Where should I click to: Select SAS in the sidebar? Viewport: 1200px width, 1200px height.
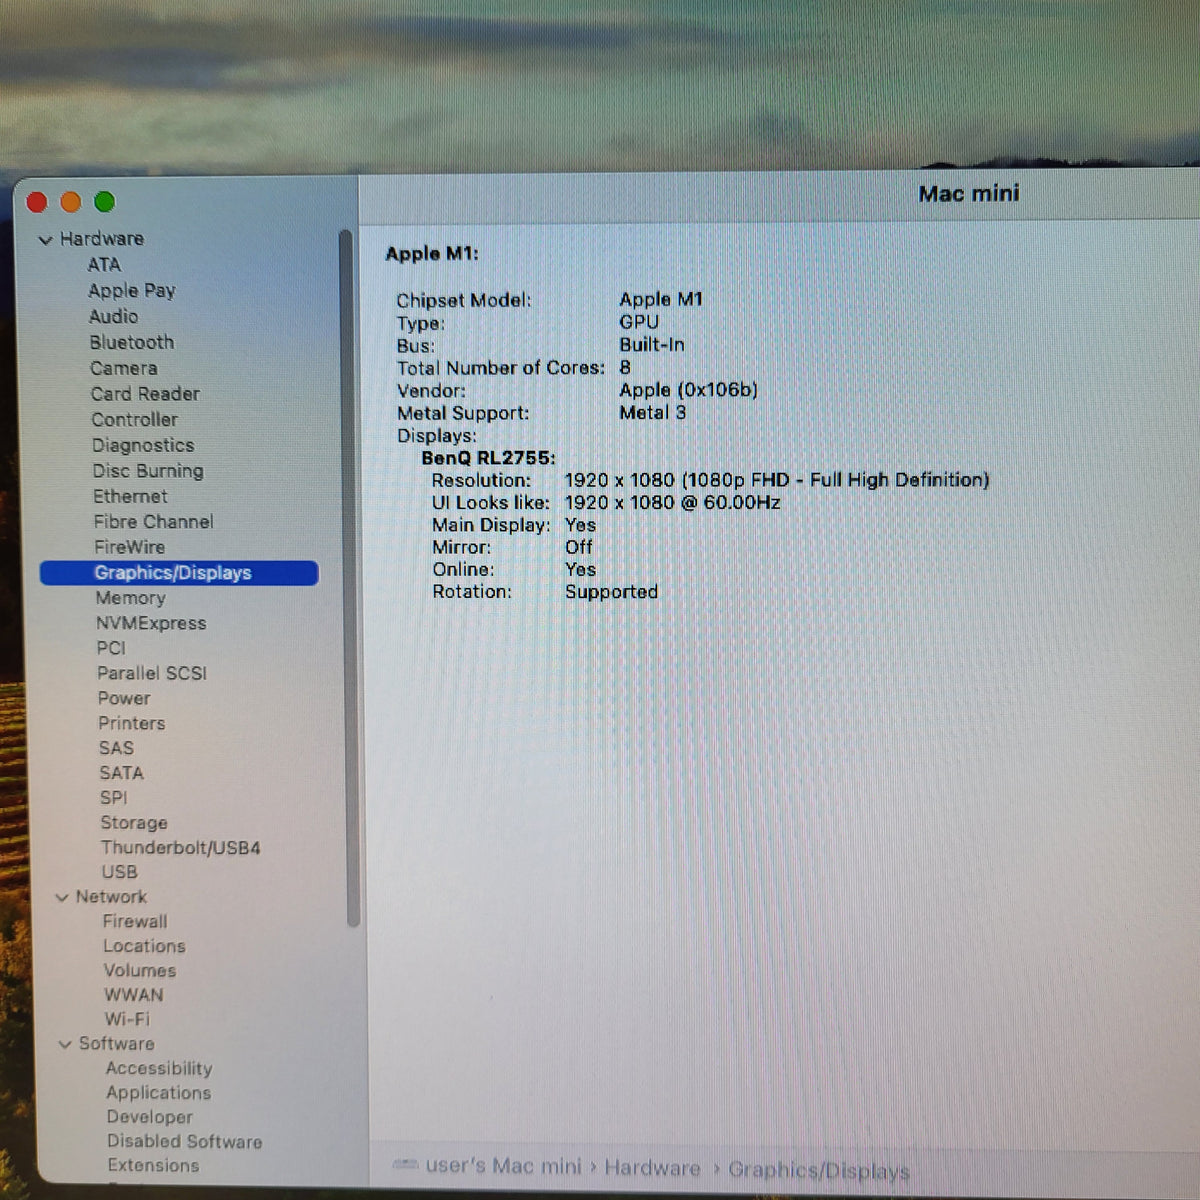coord(116,748)
